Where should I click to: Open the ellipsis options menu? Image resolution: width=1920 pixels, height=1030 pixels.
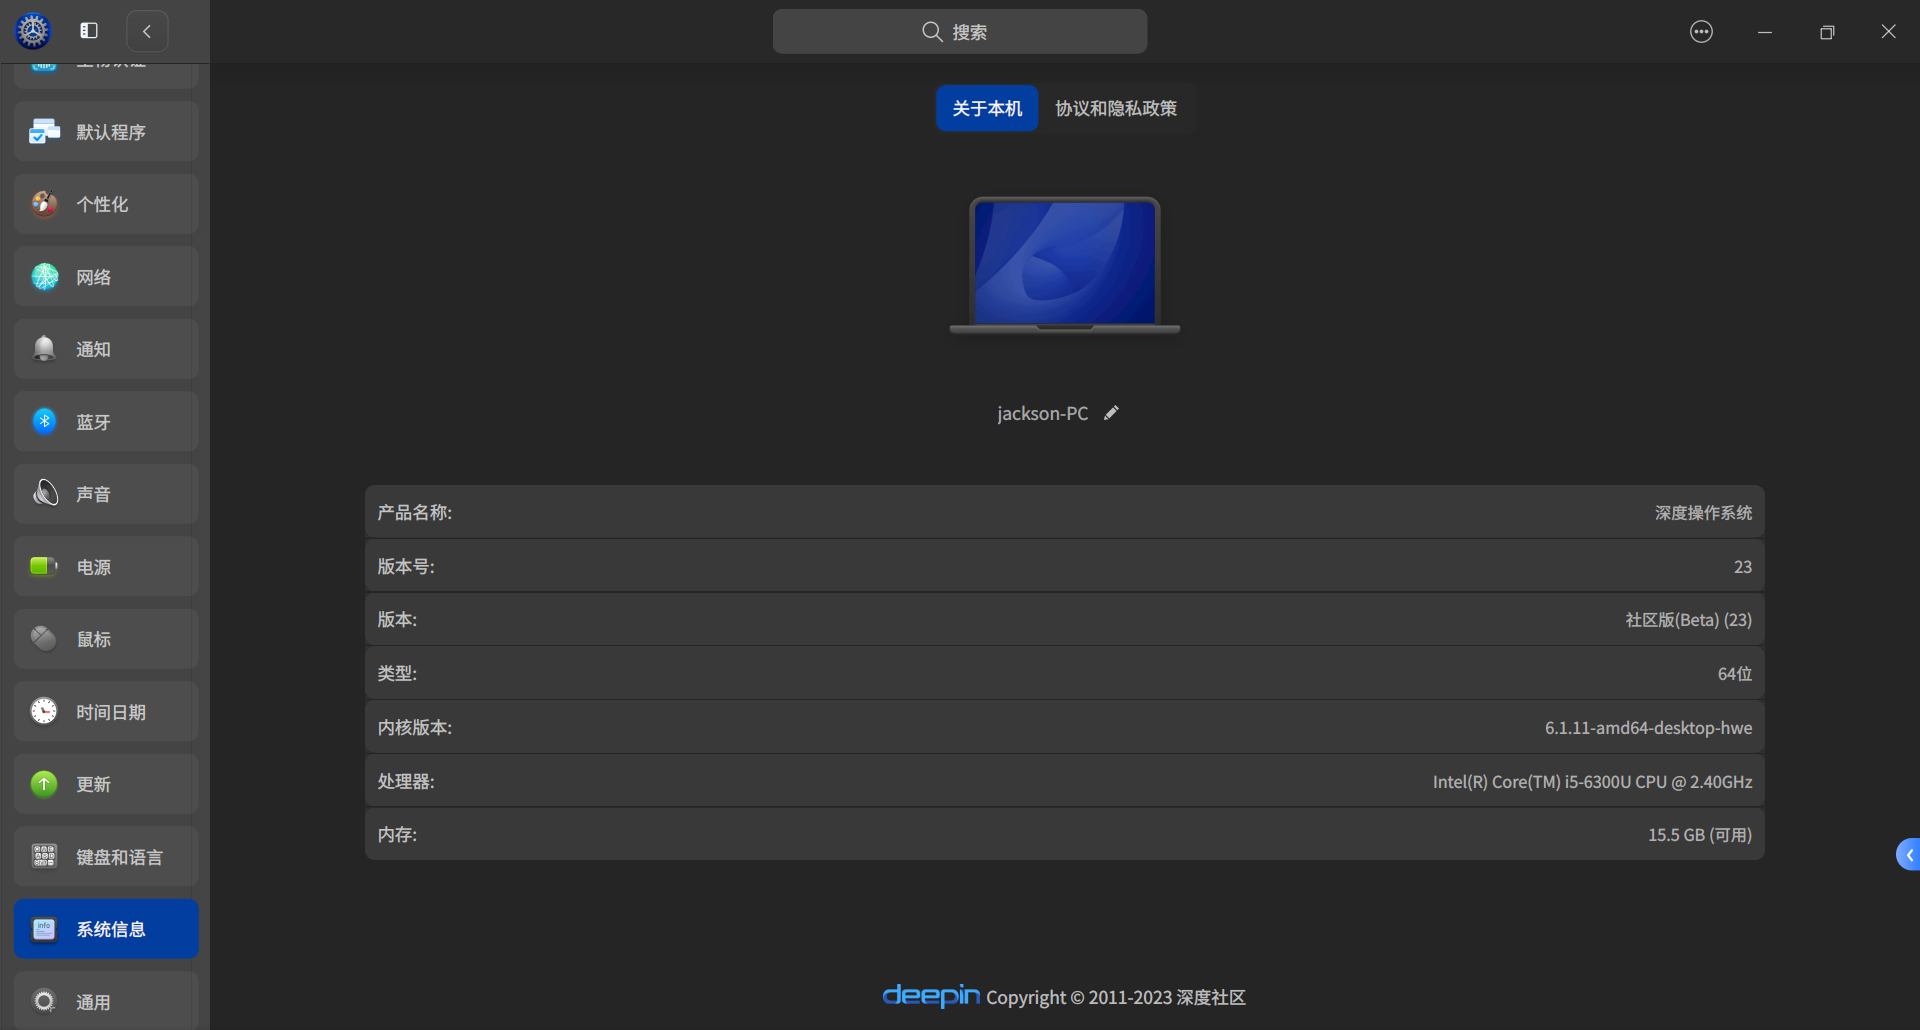tap(1701, 31)
